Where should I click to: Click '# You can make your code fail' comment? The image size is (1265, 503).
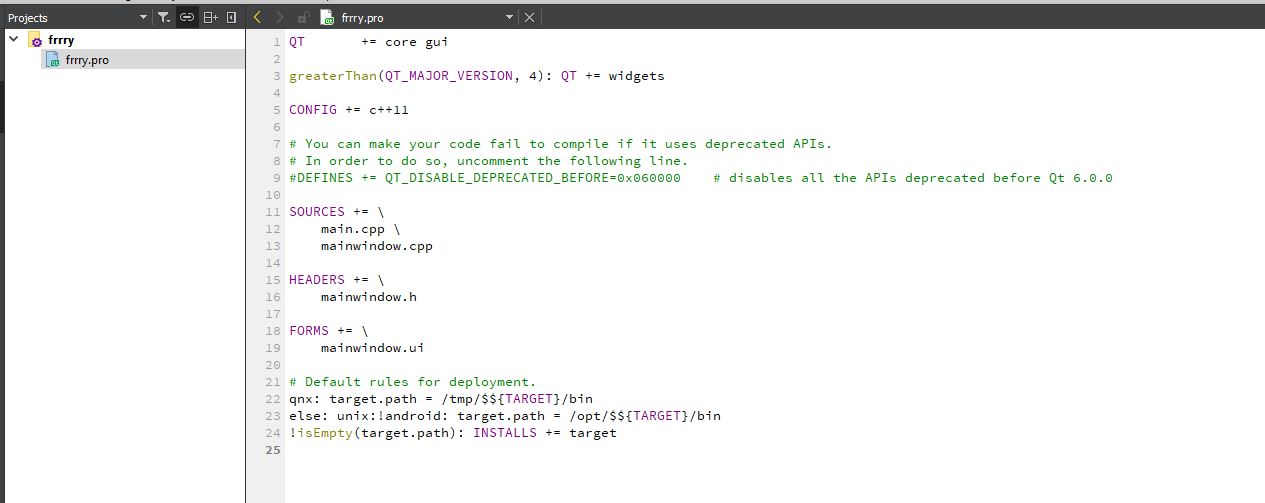561,144
